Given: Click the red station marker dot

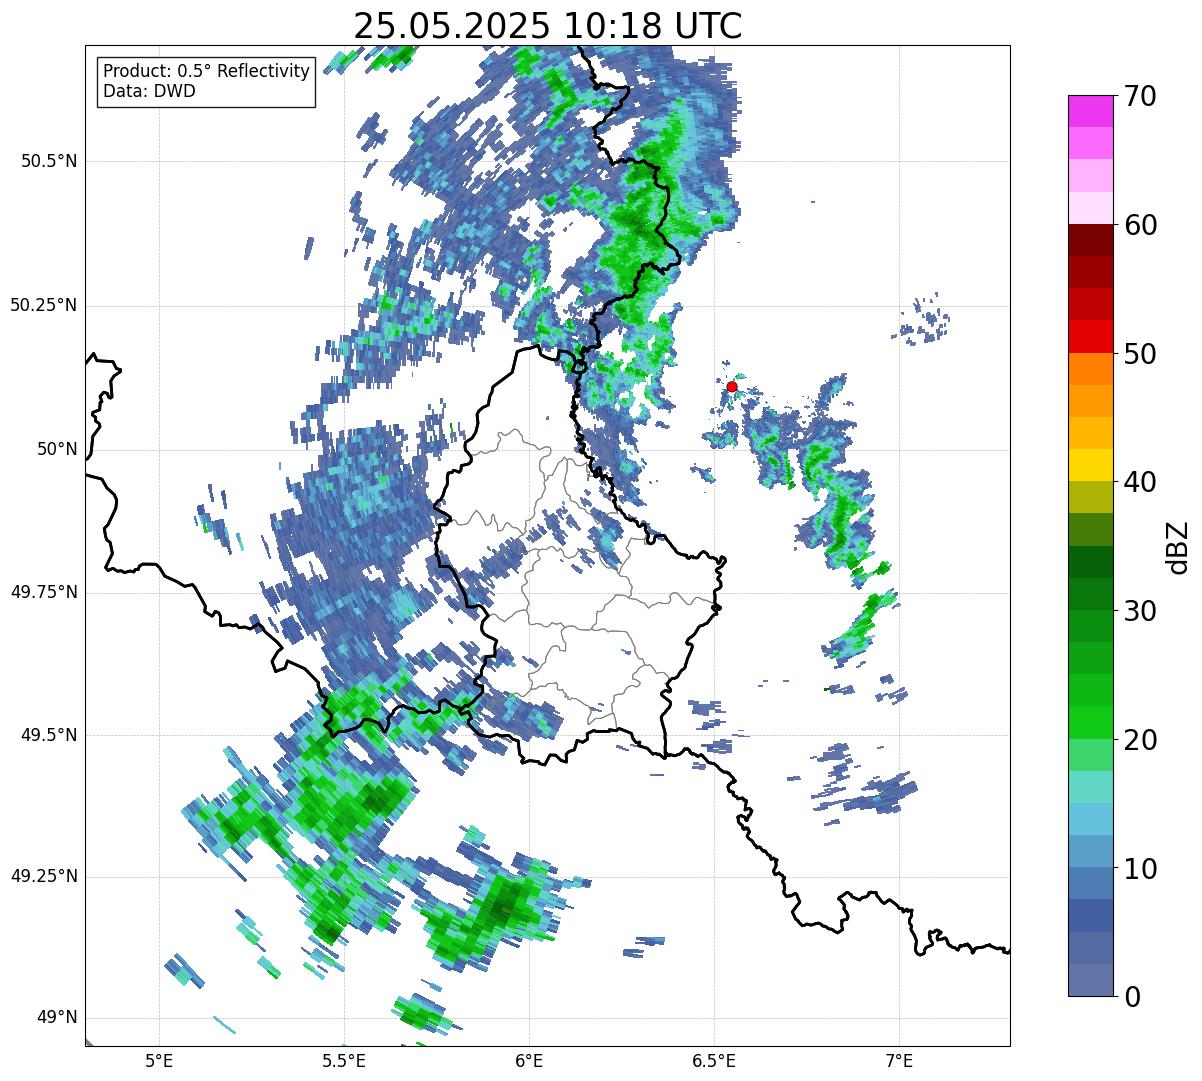Looking at the screenshot, I should [x=732, y=386].
